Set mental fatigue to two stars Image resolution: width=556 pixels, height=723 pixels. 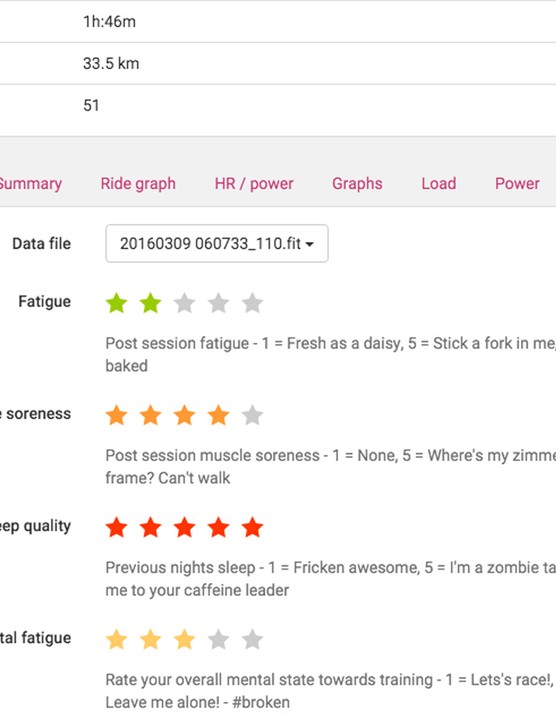(x=150, y=639)
